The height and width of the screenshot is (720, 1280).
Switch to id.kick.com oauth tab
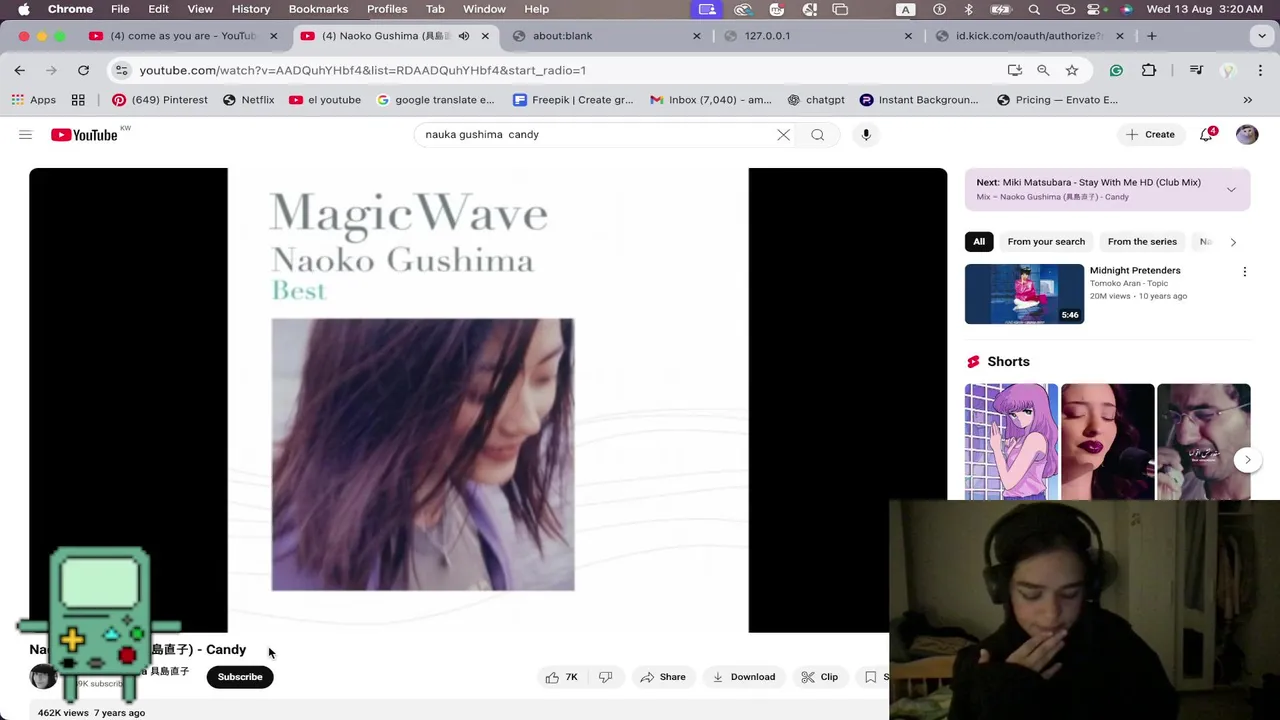1029,36
